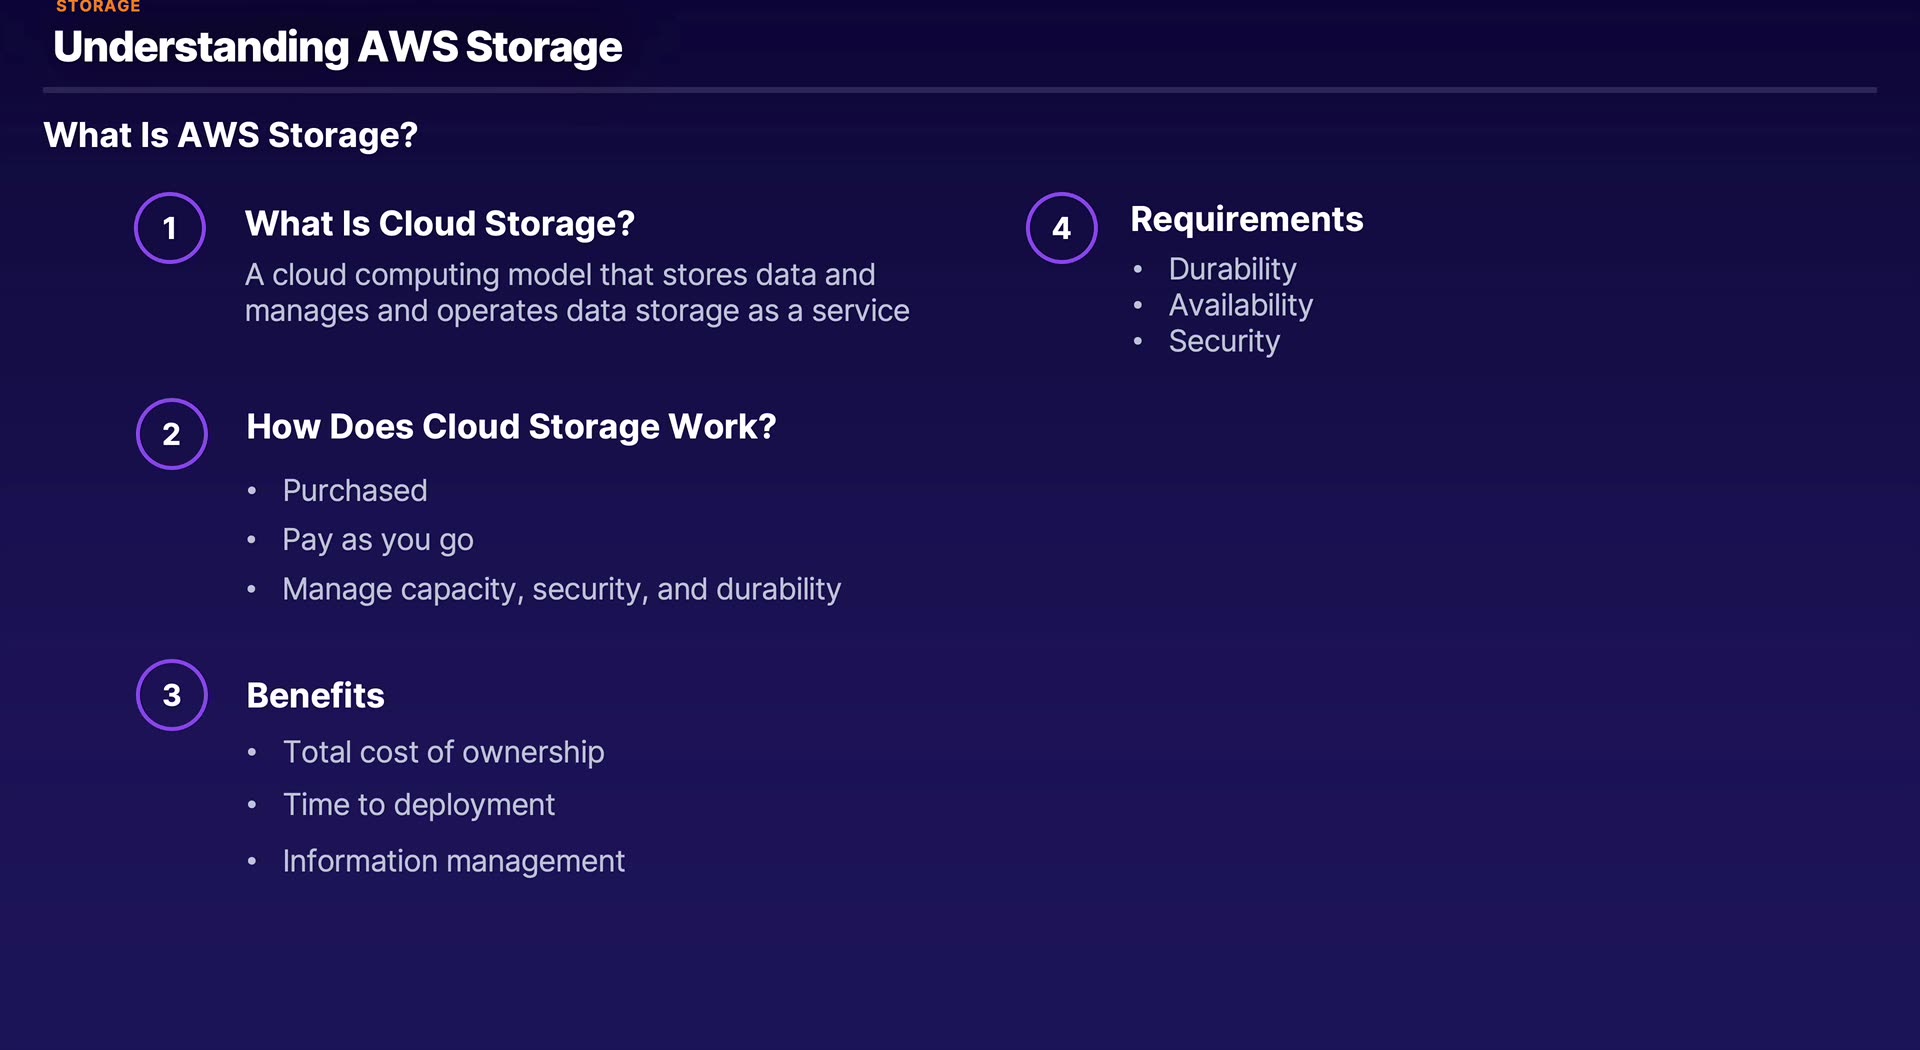
Task: Click the 'Security' requirement bullet
Action: coord(1225,341)
